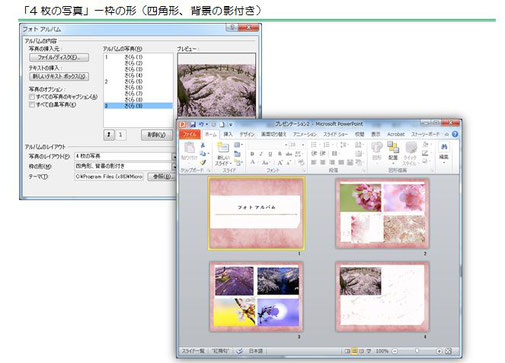Click the Save icon in PowerPoint's quick access toolbar

[193, 124]
